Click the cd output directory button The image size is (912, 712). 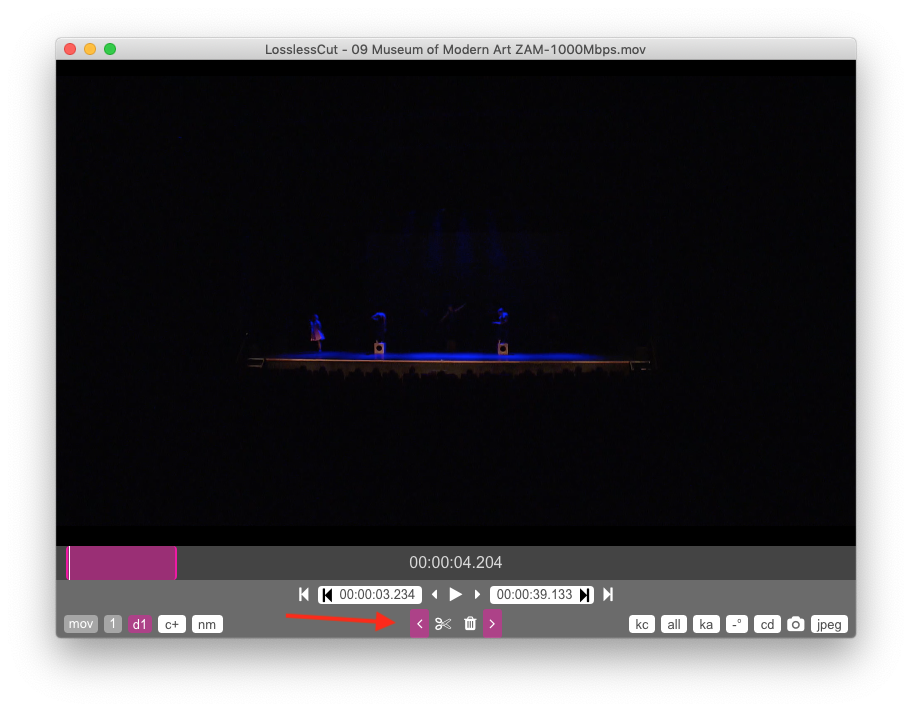(767, 624)
